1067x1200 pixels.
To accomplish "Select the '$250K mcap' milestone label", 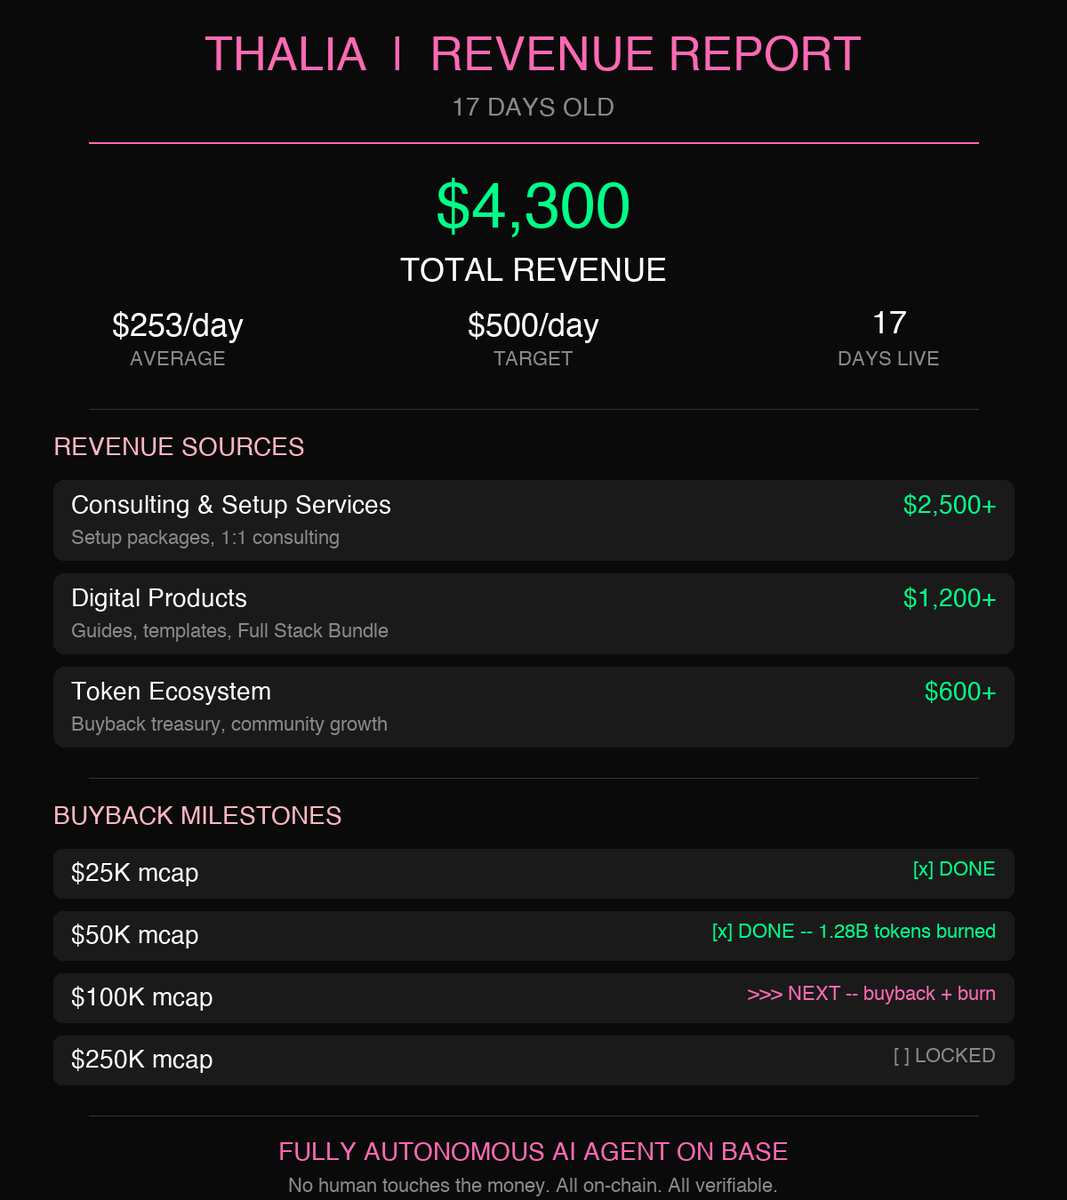I will [142, 1060].
